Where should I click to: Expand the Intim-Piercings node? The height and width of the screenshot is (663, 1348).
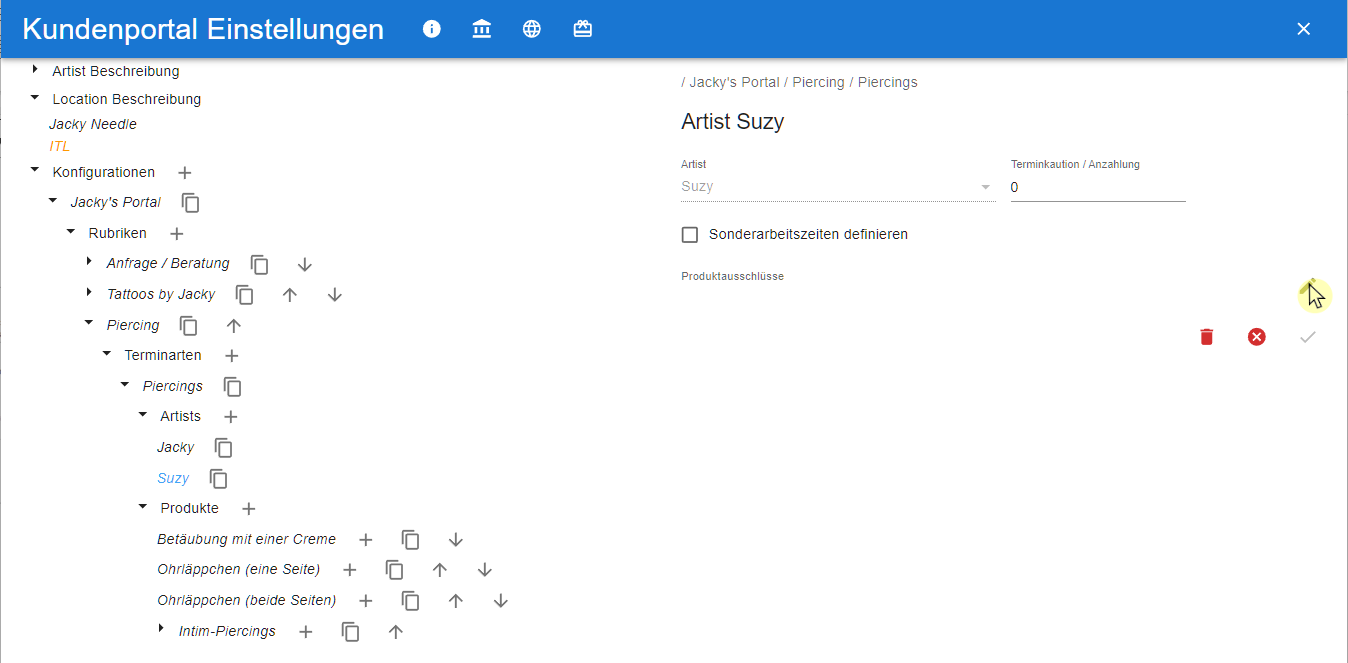161,629
